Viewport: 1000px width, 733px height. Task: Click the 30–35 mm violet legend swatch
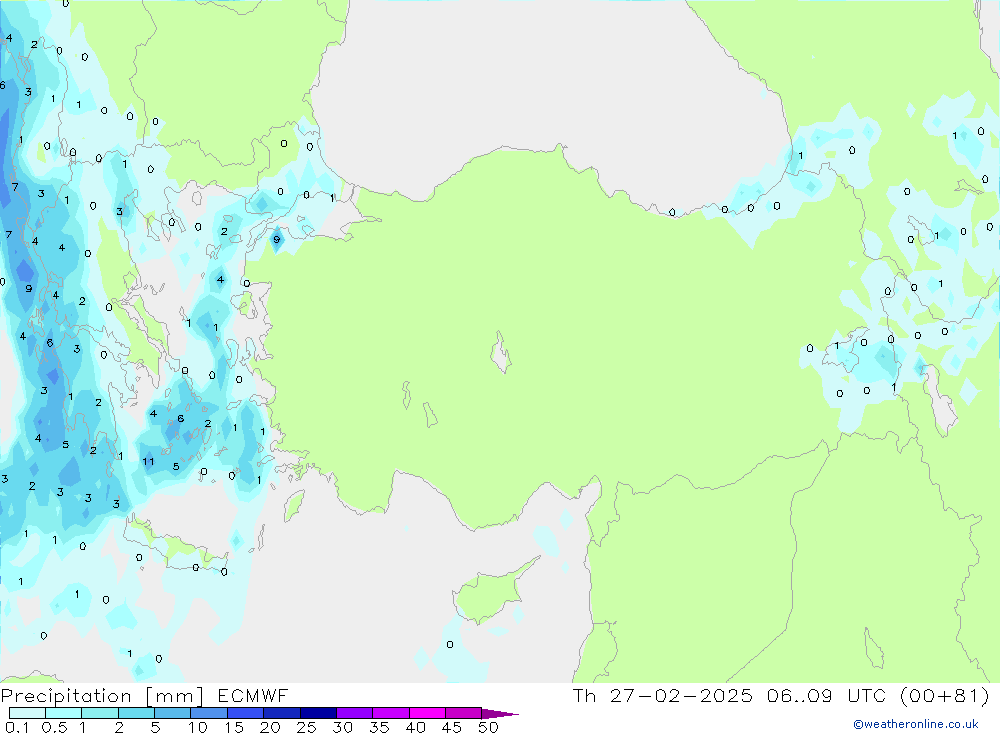[355, 713]
